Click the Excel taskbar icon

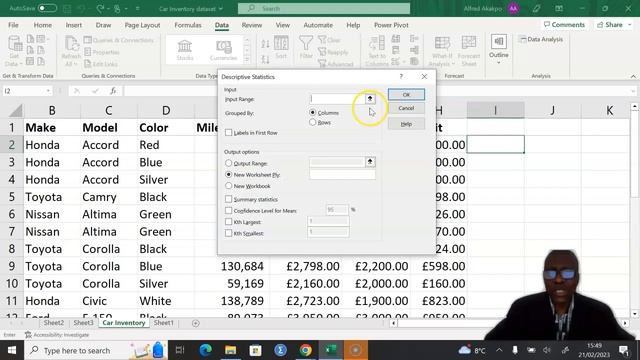click(330, 350)
